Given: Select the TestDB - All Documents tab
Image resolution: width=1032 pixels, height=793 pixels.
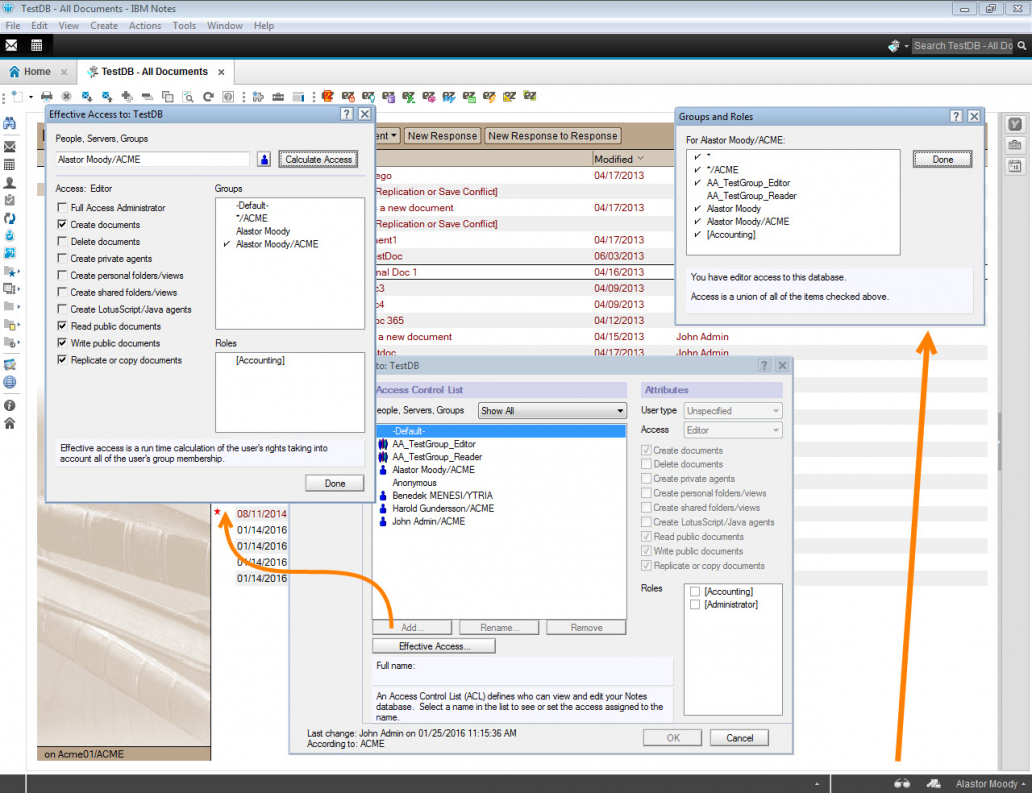Looking at the screenshot, I should coord(155,72).
